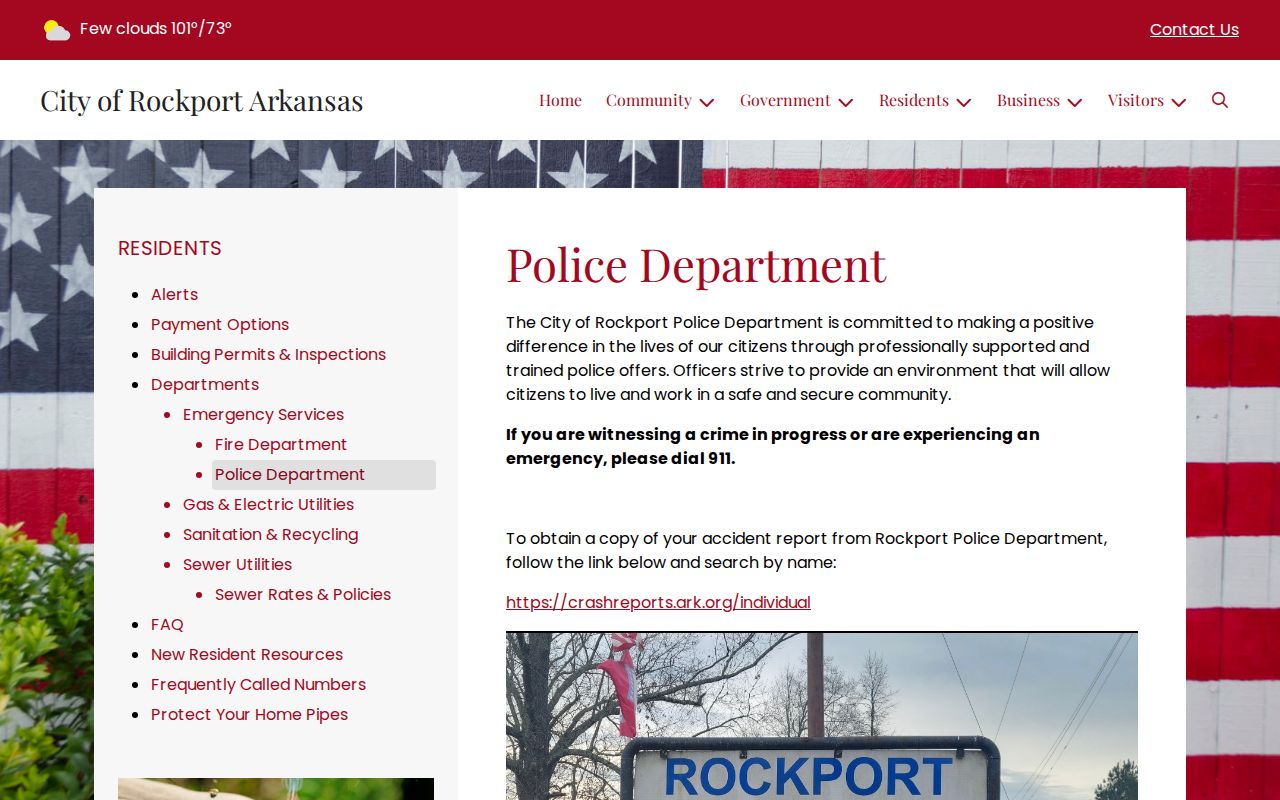Expand the Visitors menu chevron
This screenshot has height=800, width=1280.
[x=1178, y=102]
